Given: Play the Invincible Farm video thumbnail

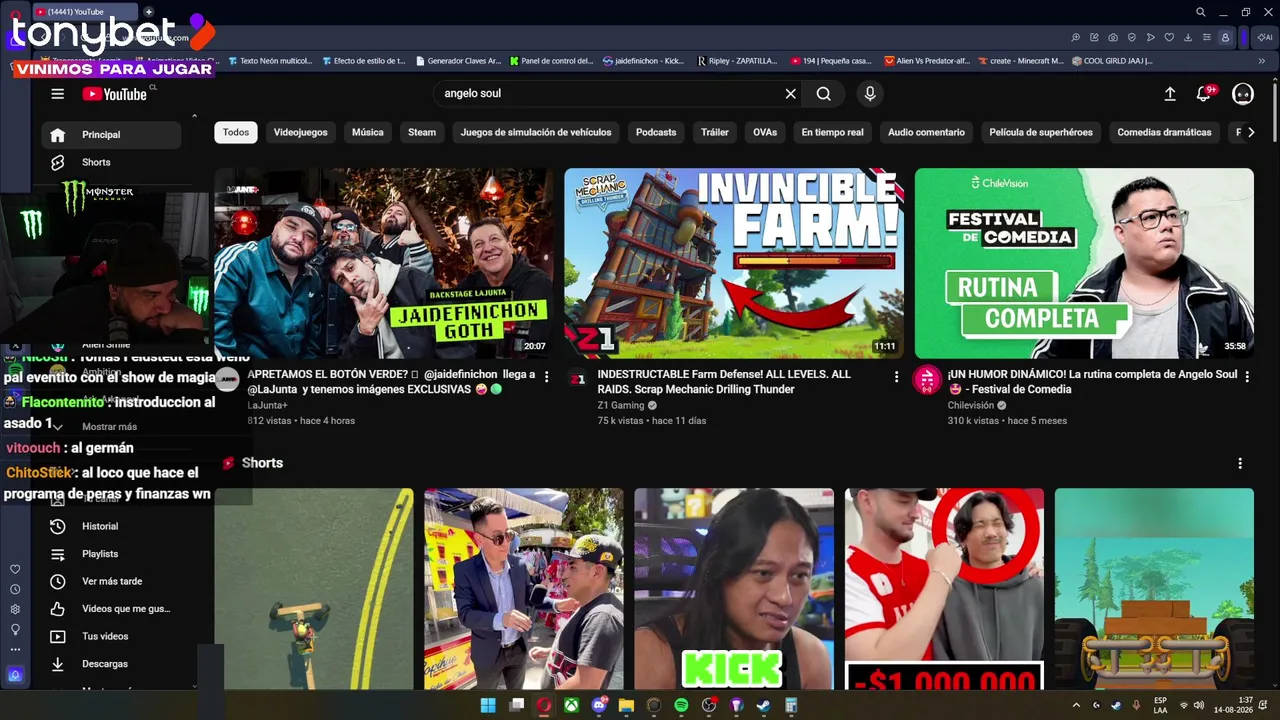Looking at the screenshot, I should click(x=734, y=263).
